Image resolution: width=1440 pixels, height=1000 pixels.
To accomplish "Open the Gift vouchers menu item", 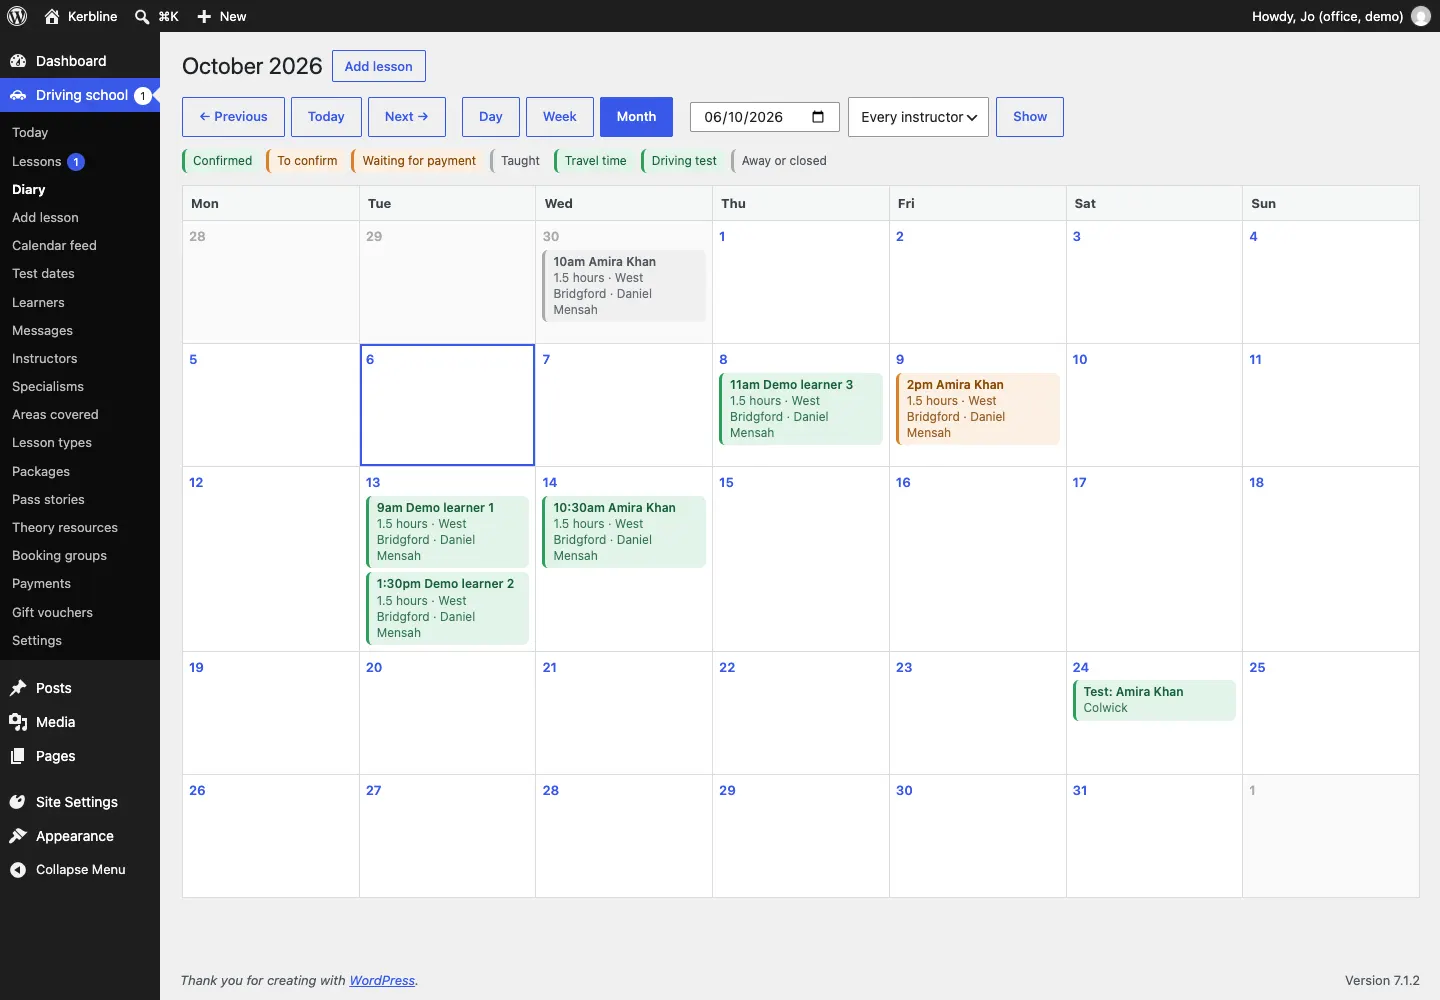I will pos(52,613).
